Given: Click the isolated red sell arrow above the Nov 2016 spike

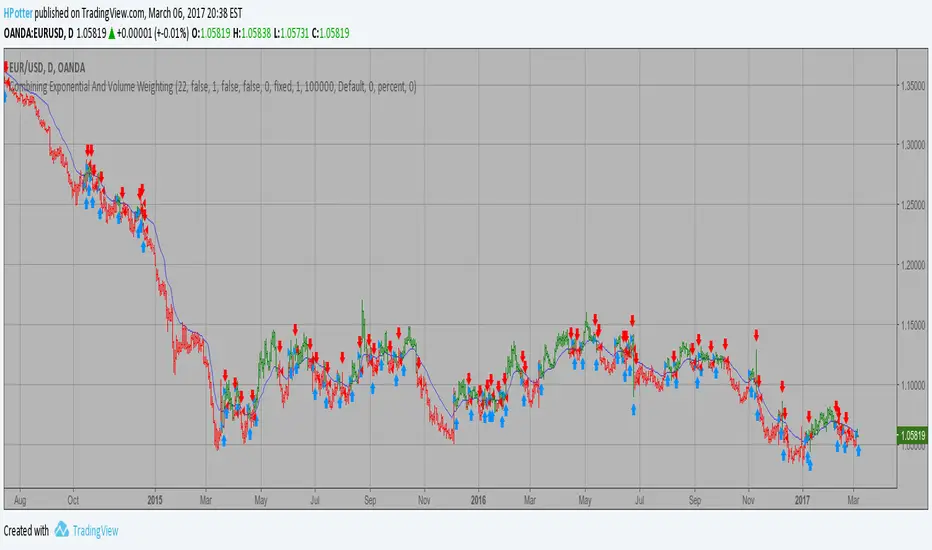Looking at the screenshot, I should (x=757, y=335).
